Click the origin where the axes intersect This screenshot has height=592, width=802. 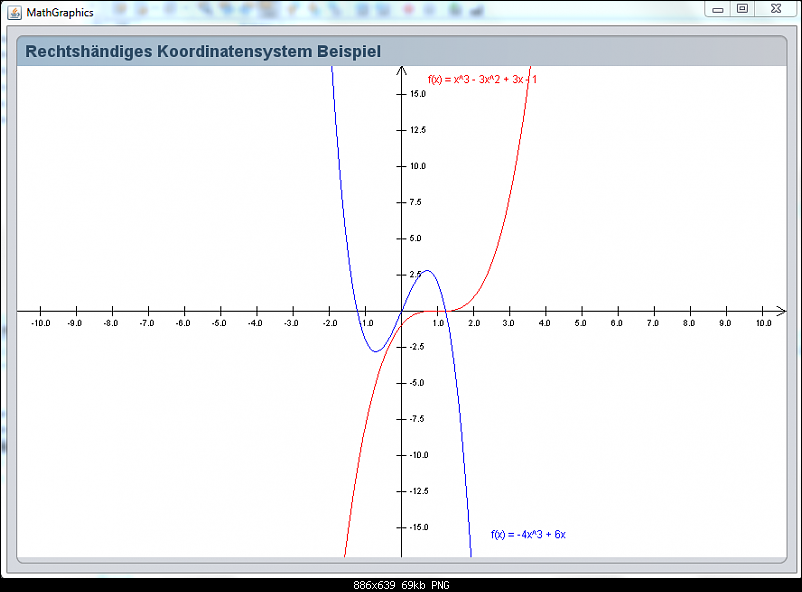click(402, 311)
